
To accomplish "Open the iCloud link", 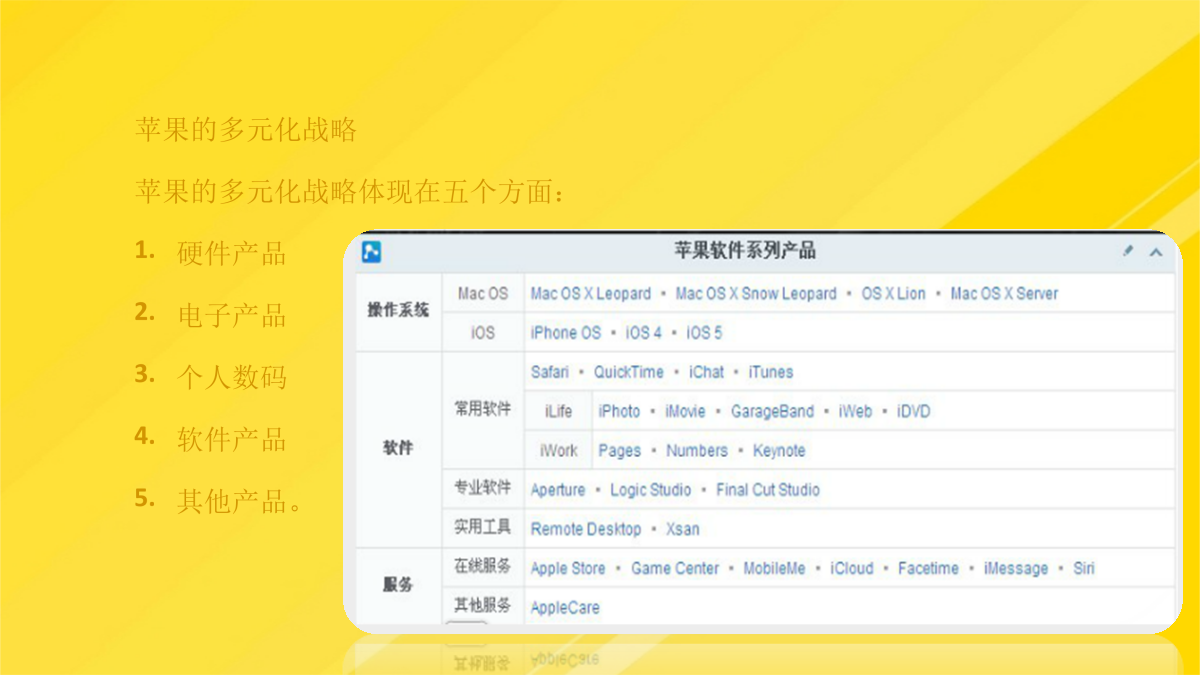I will pyautogui.click(x=852, y=568).
